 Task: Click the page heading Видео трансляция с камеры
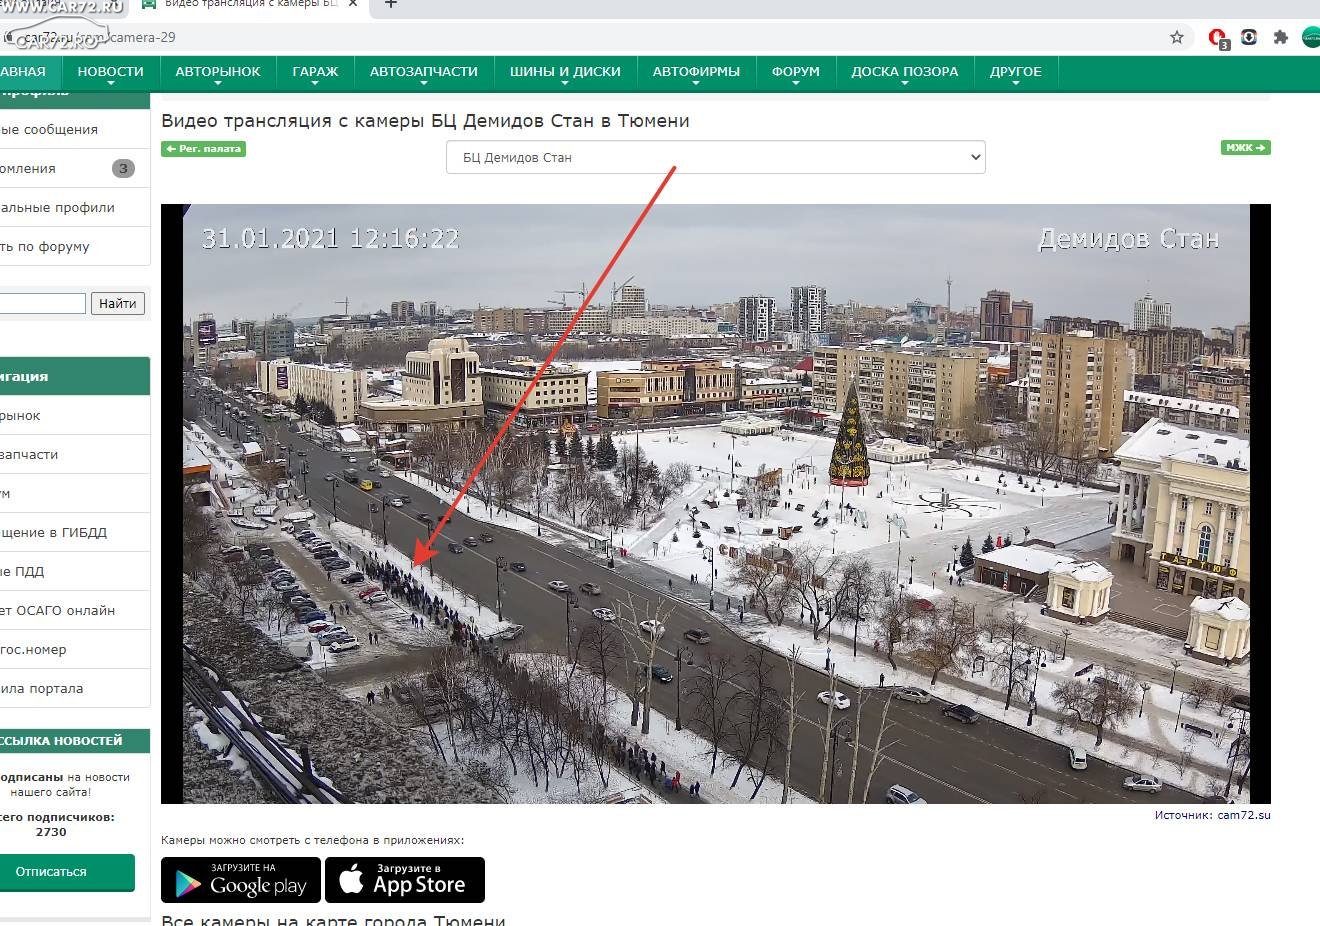425,121
